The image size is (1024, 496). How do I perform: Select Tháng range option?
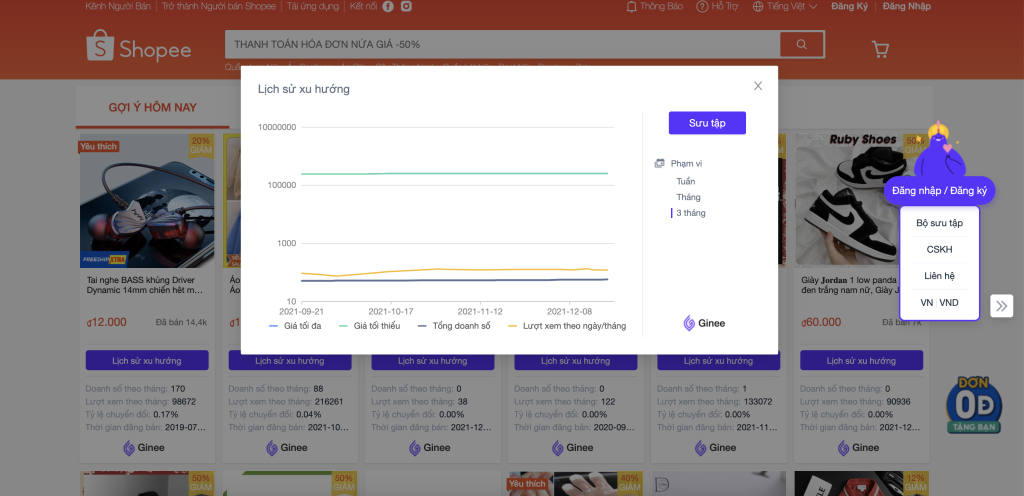tap(688, 197)
